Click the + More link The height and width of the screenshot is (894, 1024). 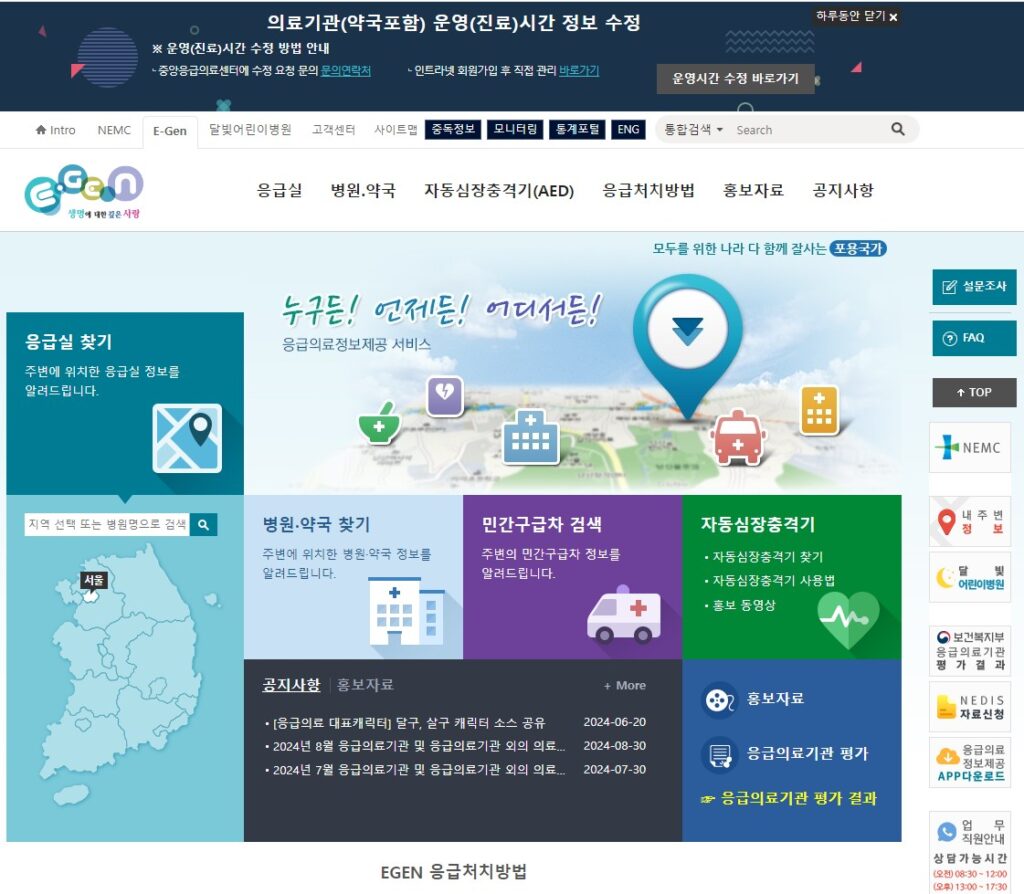click(625, 686)
